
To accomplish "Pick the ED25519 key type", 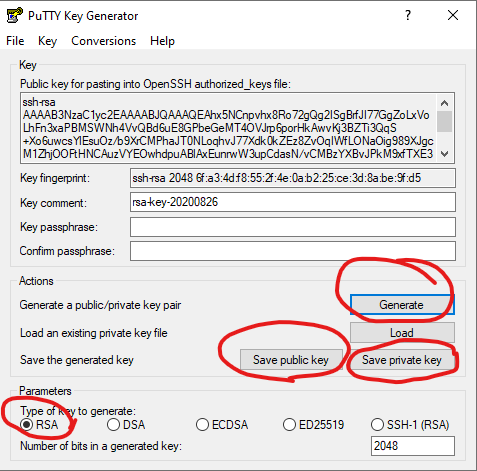I will (x=313, y=425).
